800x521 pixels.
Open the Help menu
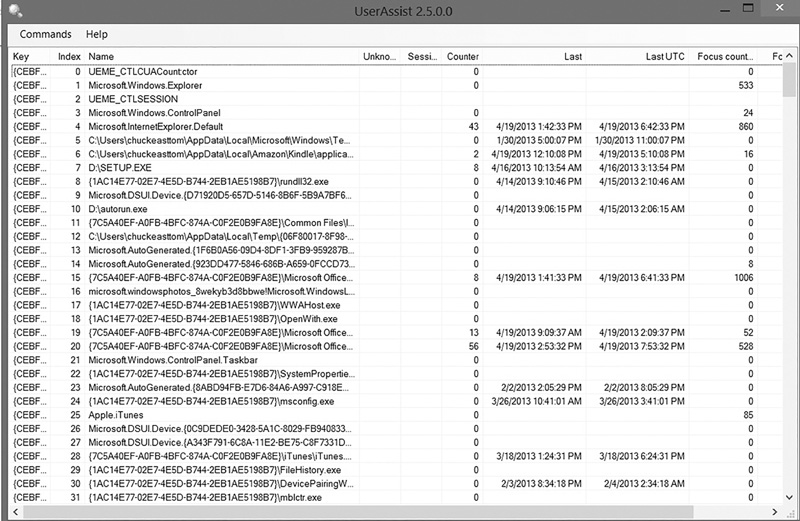(96, 34)
